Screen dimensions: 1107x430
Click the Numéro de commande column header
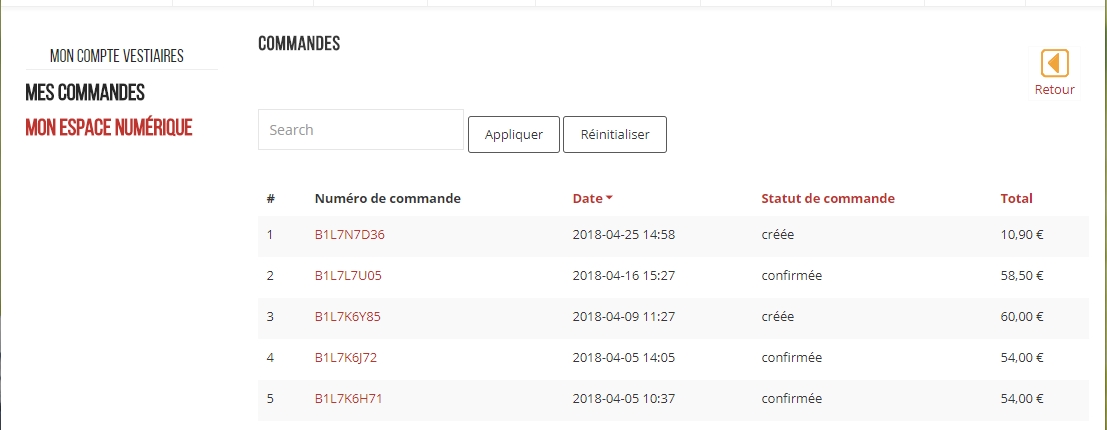pyautogui.click(x=387, y=199)
